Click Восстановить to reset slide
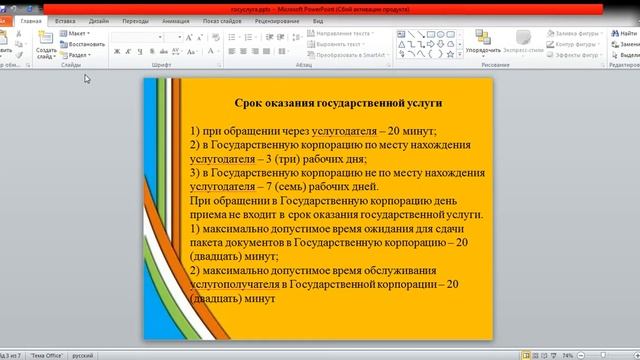 click(x=82, y=44)
